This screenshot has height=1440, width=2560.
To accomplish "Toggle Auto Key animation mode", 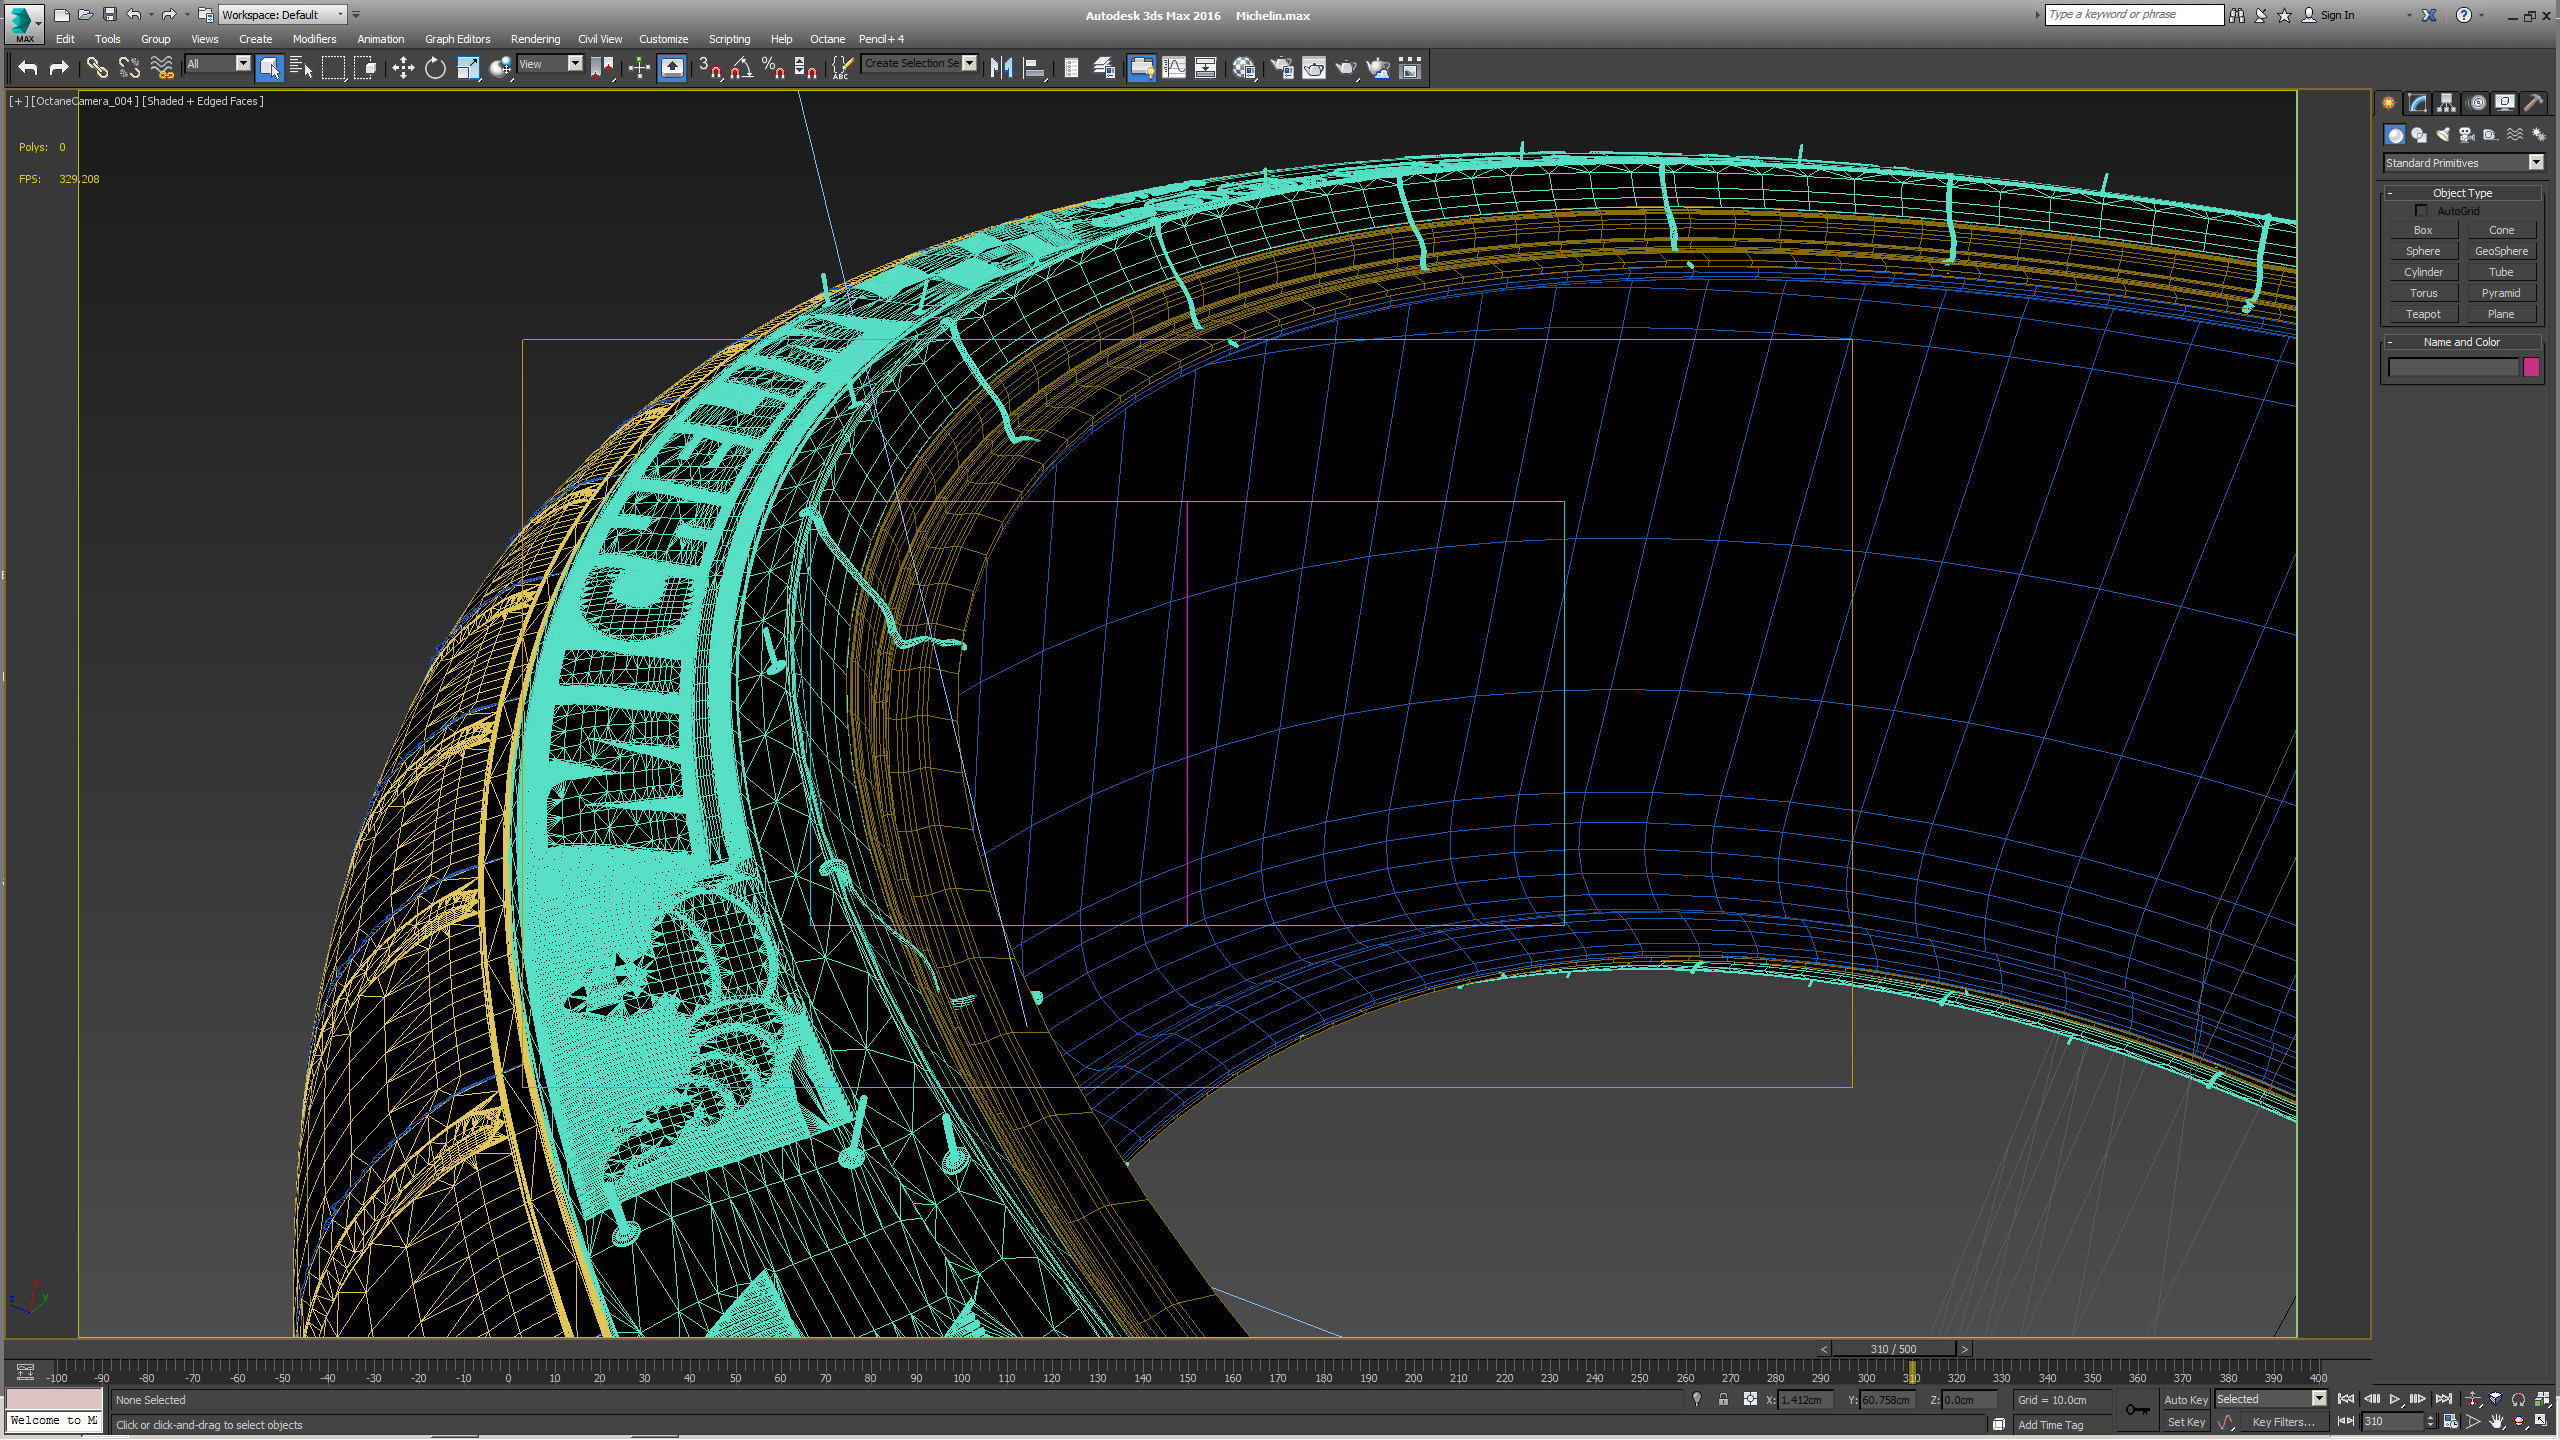I will [x=2185, y=1400].
